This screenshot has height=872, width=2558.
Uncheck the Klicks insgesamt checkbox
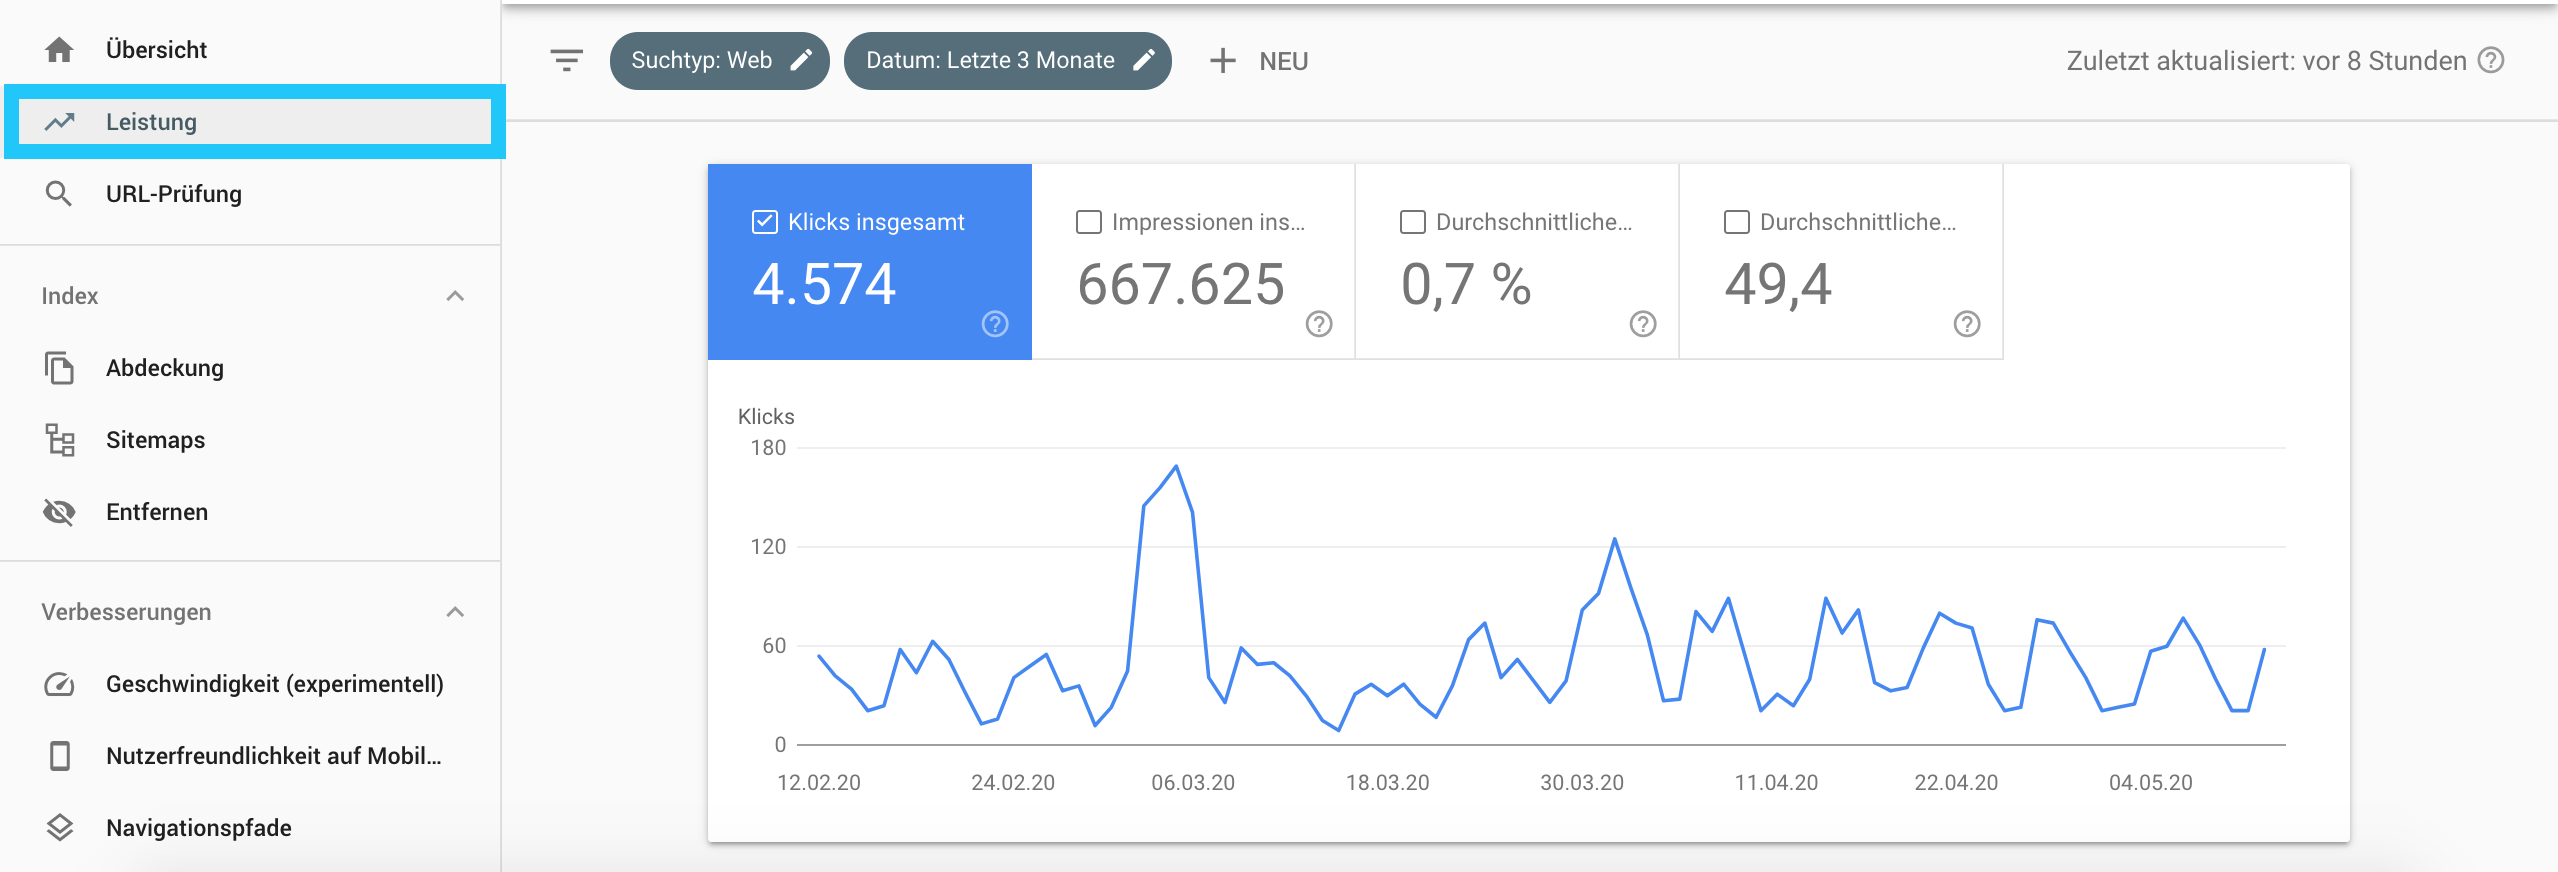tap(765, 222)
